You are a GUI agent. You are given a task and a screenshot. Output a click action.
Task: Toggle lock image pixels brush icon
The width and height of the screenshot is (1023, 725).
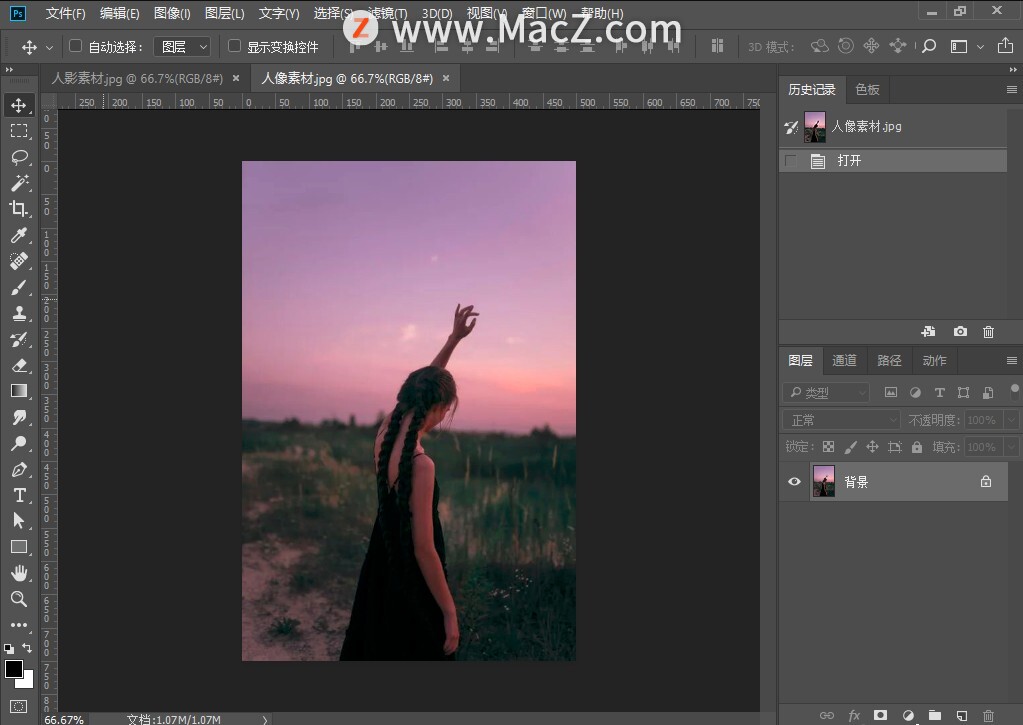(x=851, y=447)
